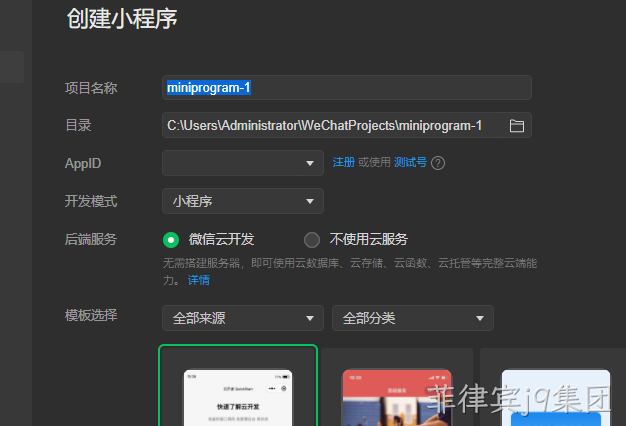Select the 不使用云服务 radio button
Screen dimensions: 626x426
coord(312,240)
